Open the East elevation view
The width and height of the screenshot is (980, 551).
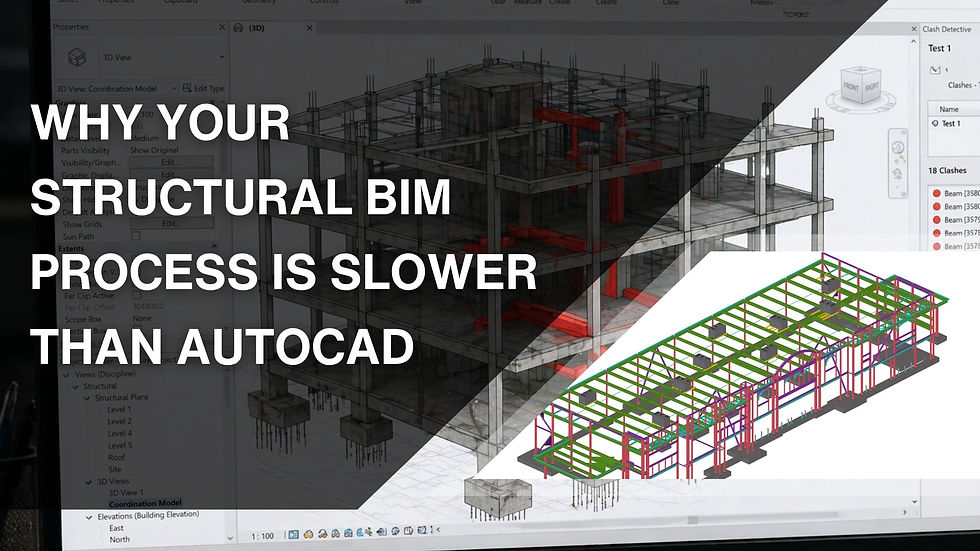tap(116, 529)
